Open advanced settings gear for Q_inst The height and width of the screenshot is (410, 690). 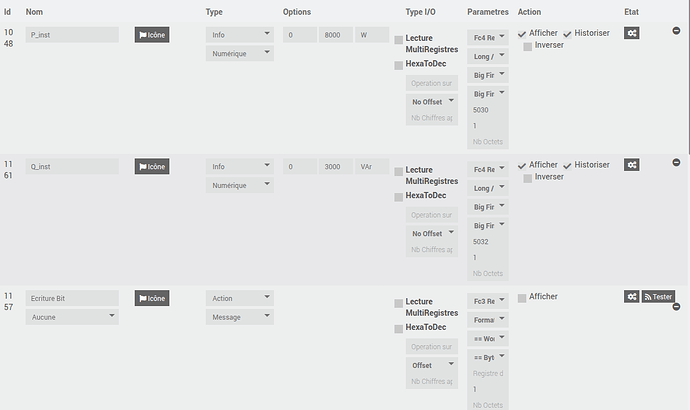click(x=631, y=165)
